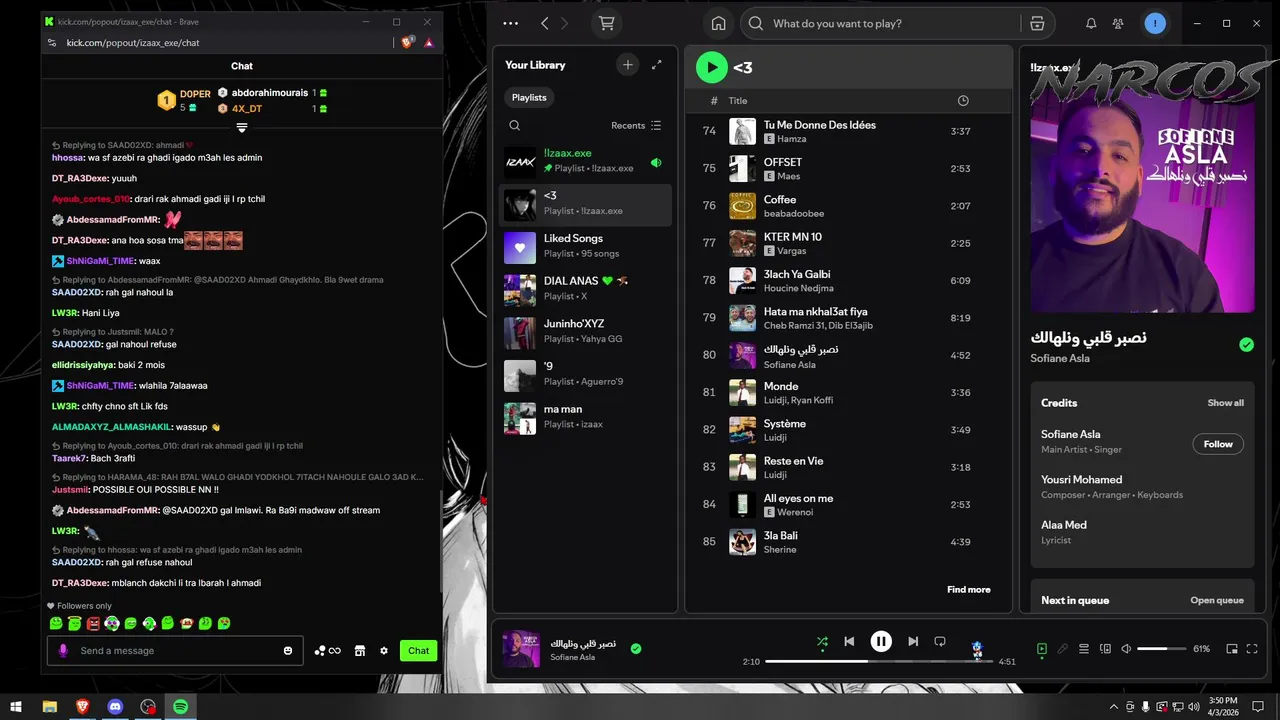Create playlist with plus button in library
This screenshot has width=1280, height=720.
tap(628, 65)
